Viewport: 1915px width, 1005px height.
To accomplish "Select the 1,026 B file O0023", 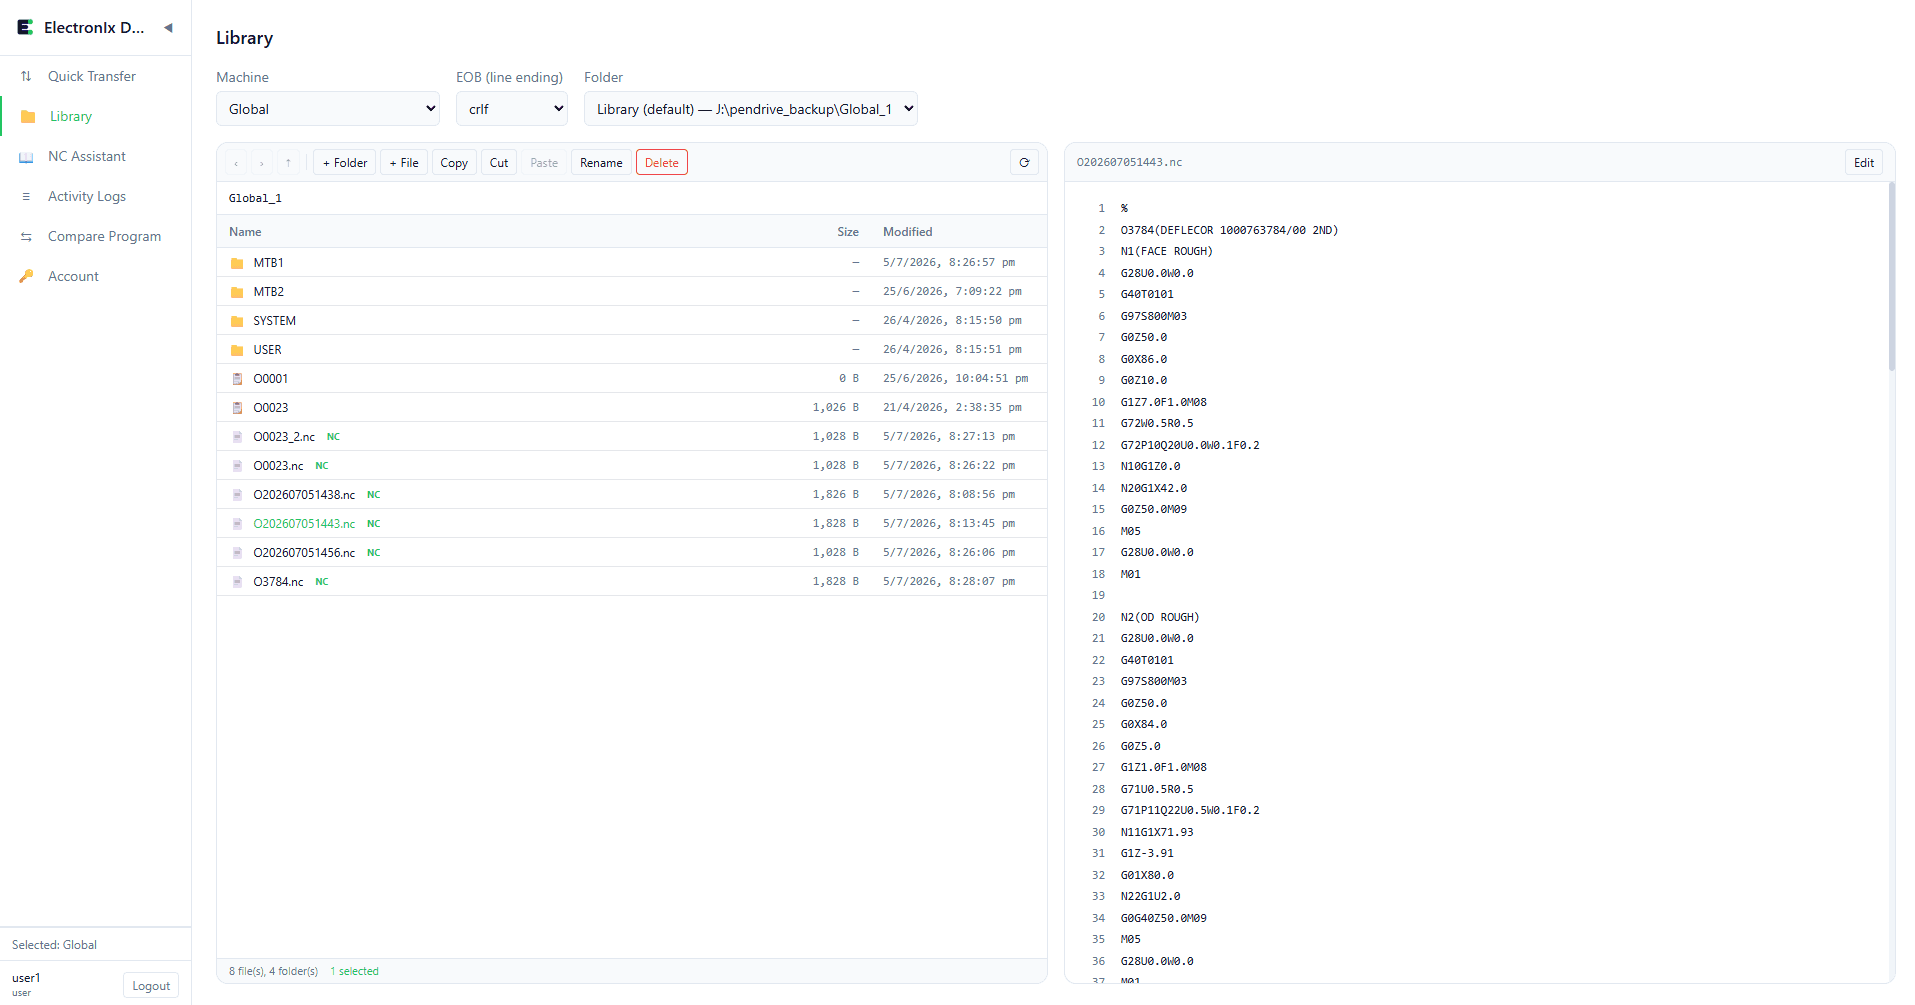I will [632, 407].
